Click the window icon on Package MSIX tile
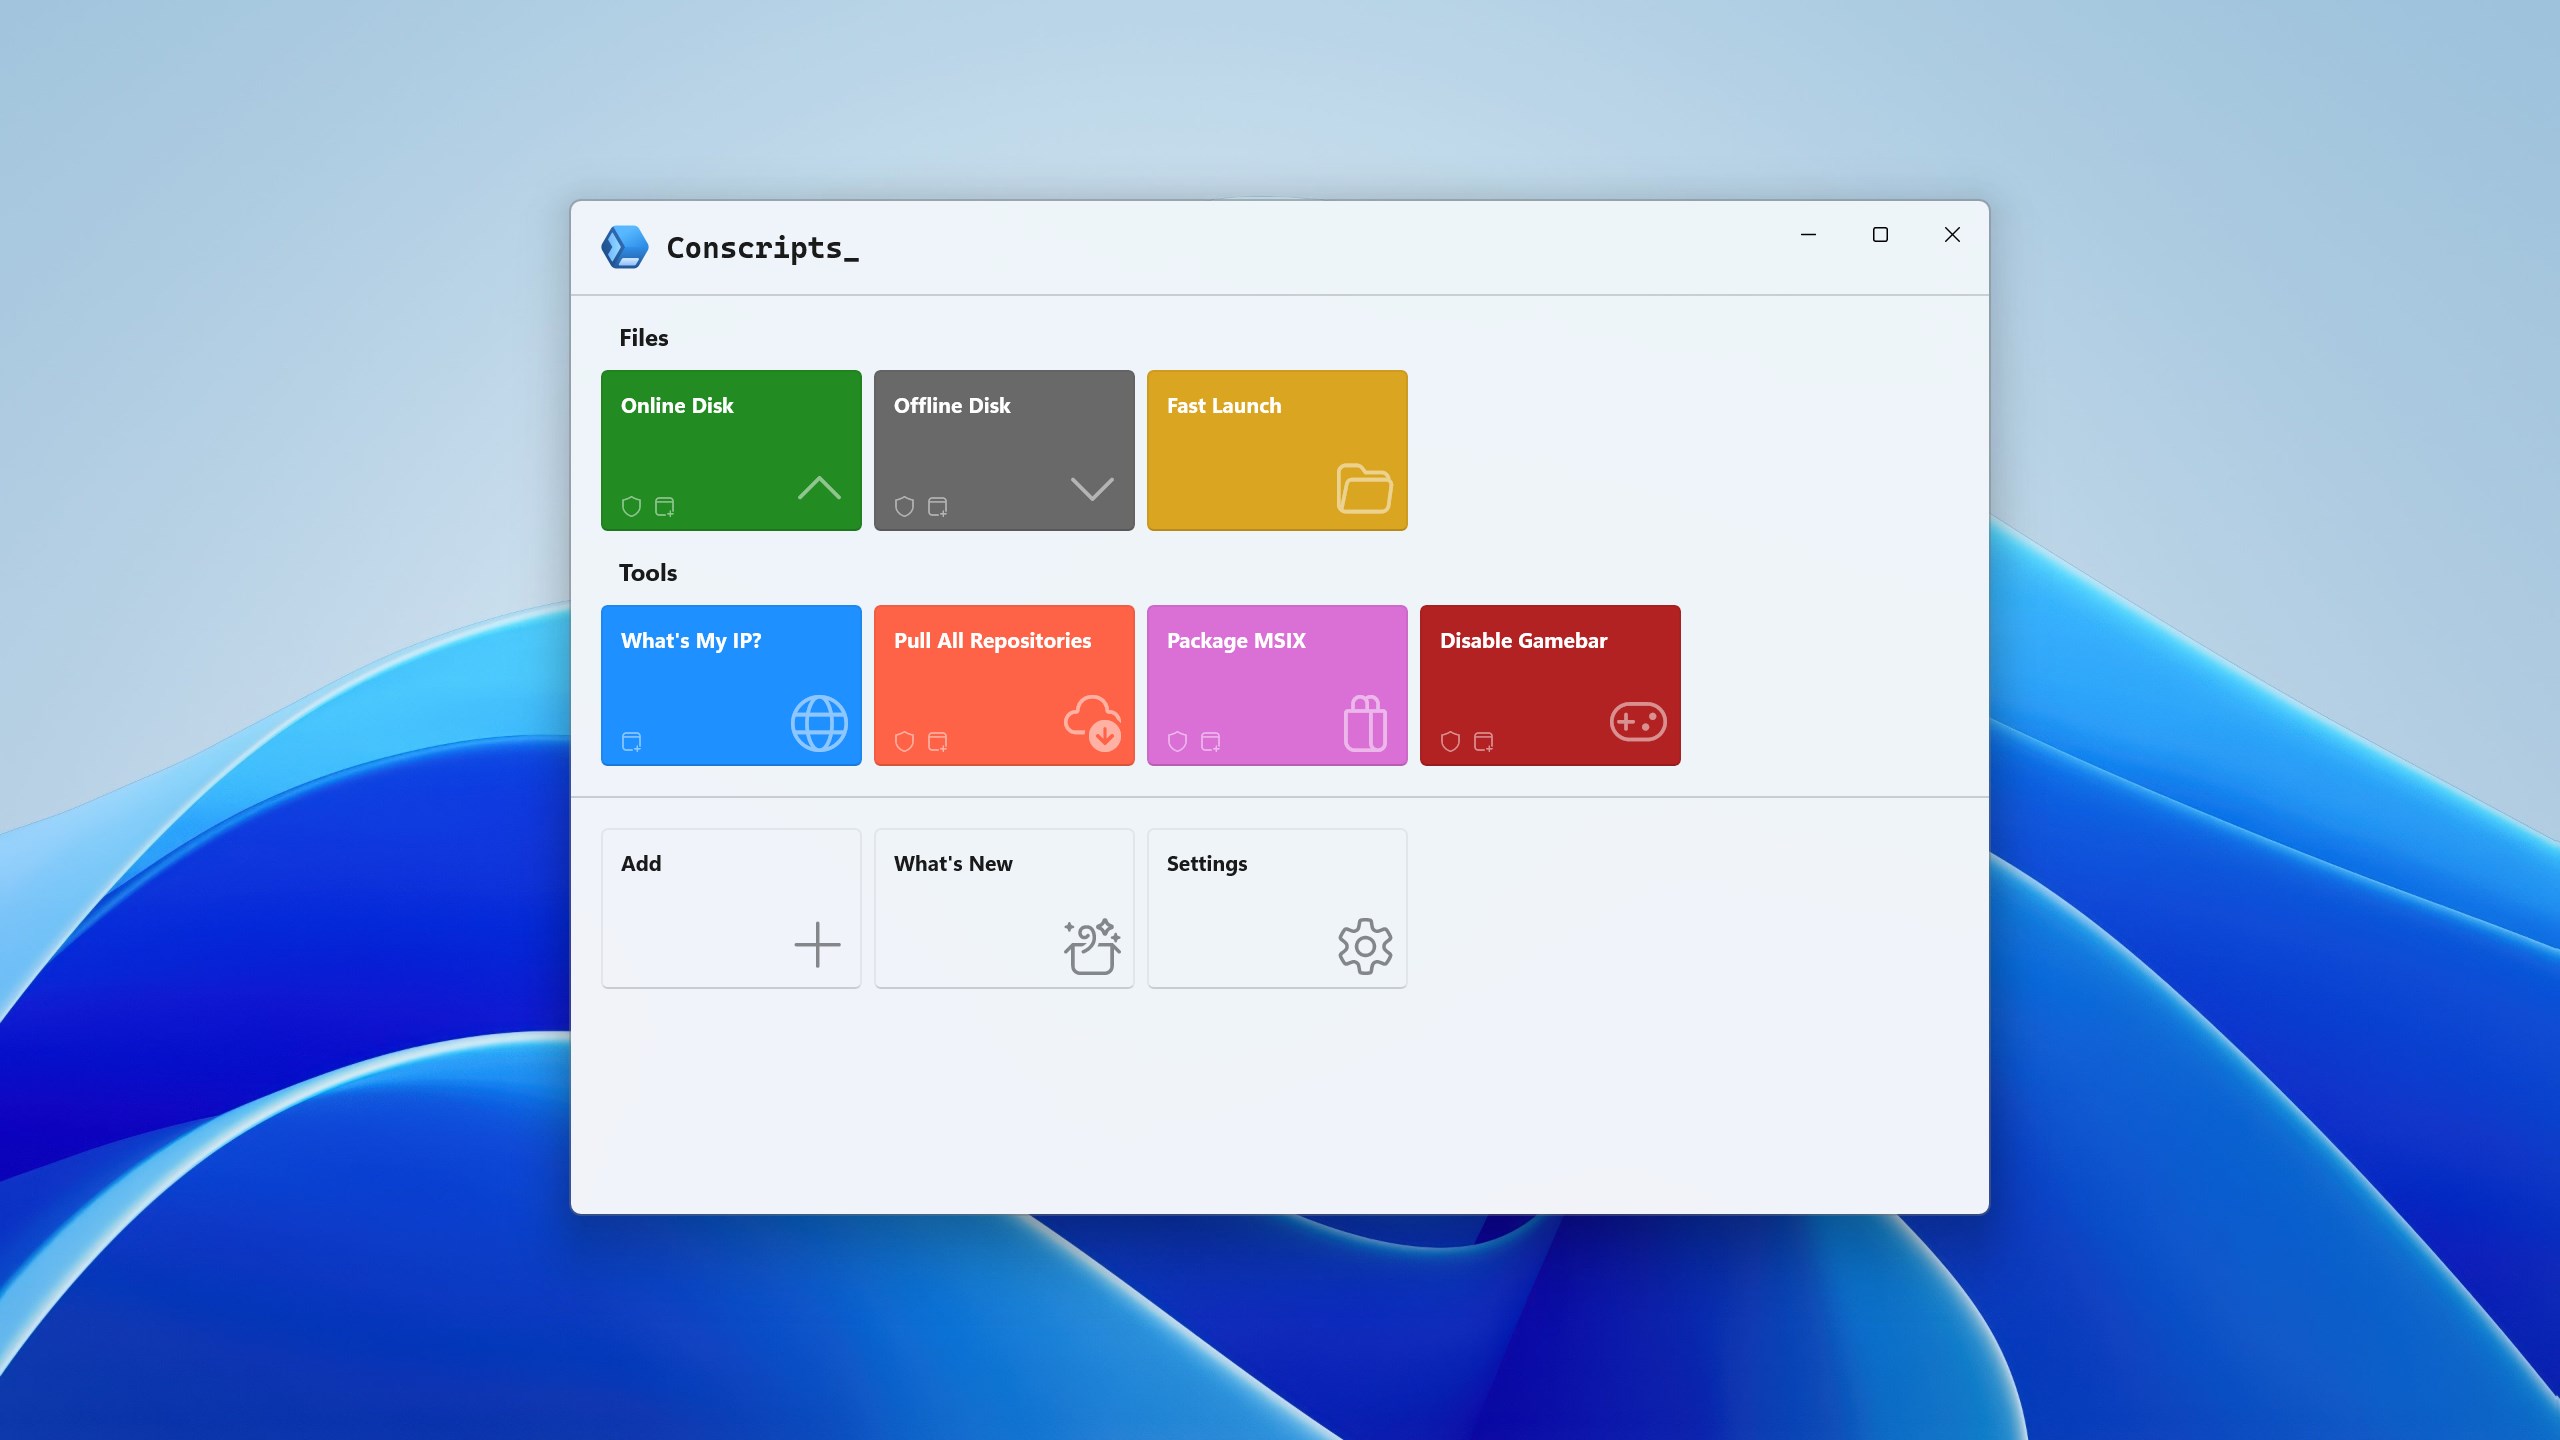 pos(1210,741)
